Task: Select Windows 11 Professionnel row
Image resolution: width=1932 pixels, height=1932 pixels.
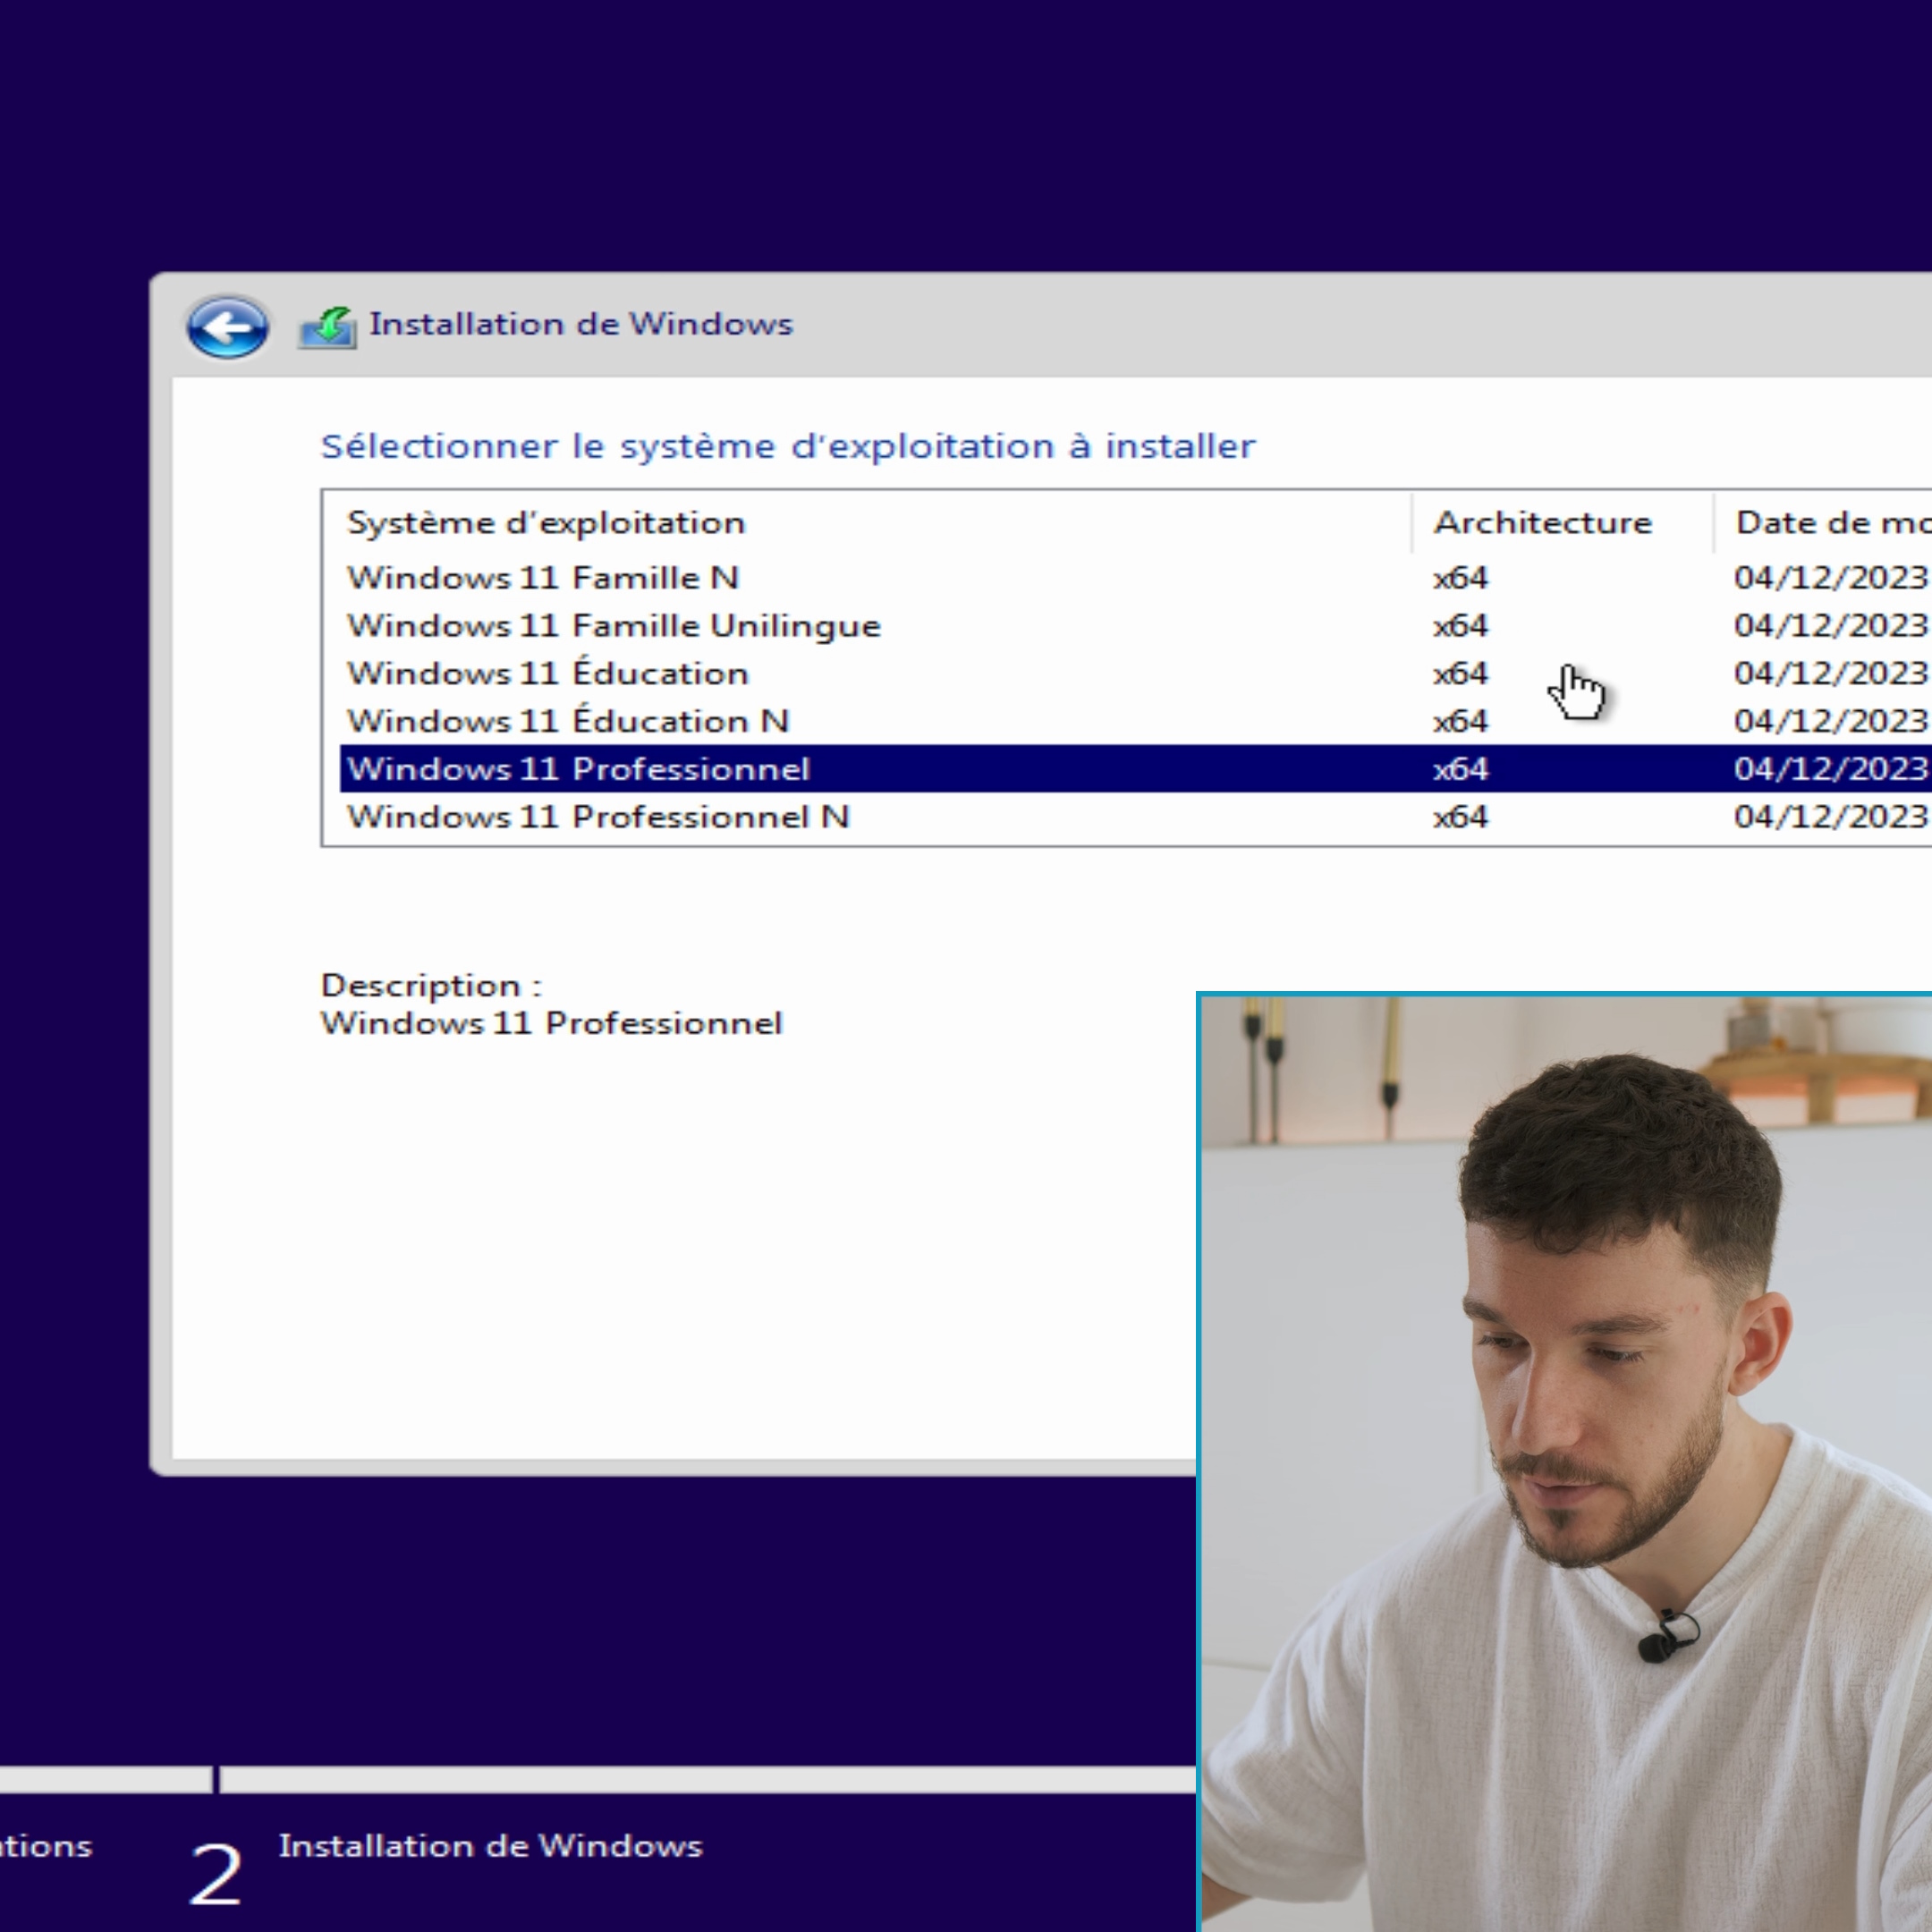Action: point(1135,769)
